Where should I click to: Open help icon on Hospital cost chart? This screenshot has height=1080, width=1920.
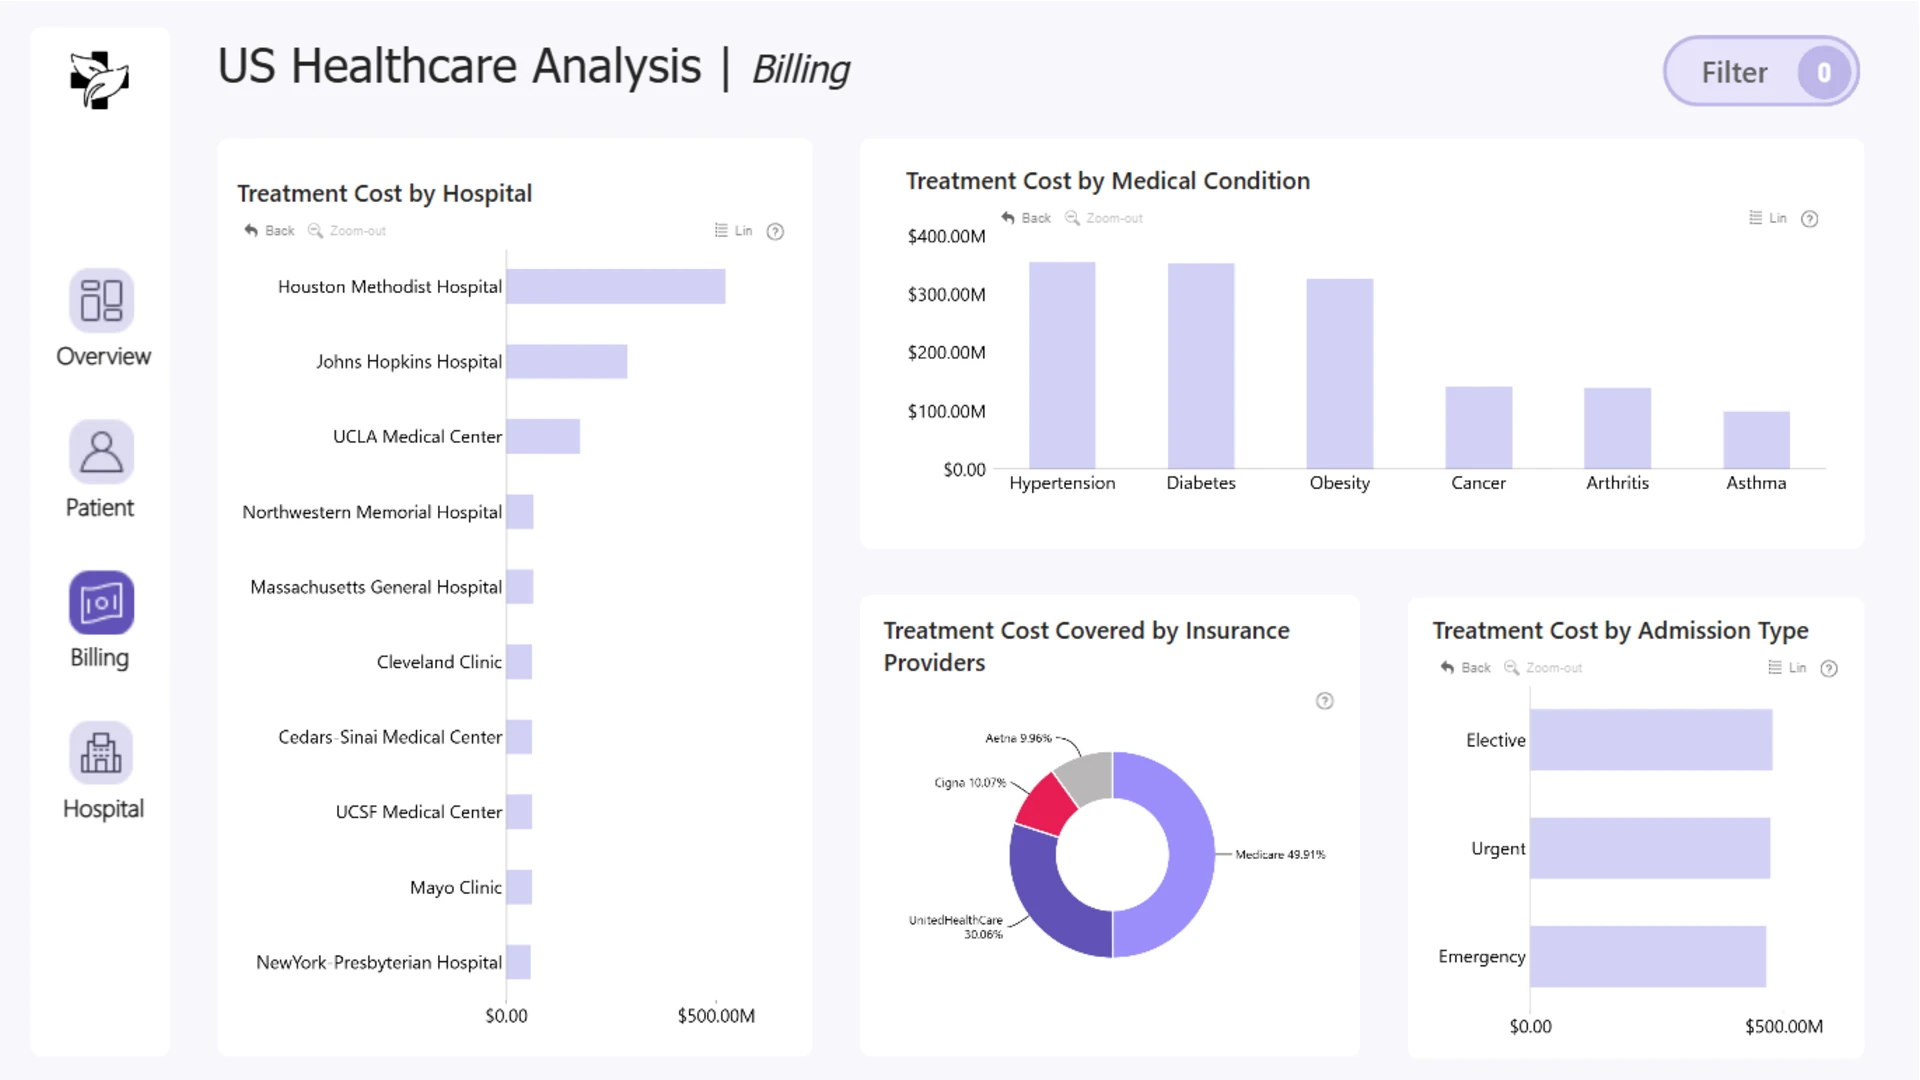[x=775, y=232]
